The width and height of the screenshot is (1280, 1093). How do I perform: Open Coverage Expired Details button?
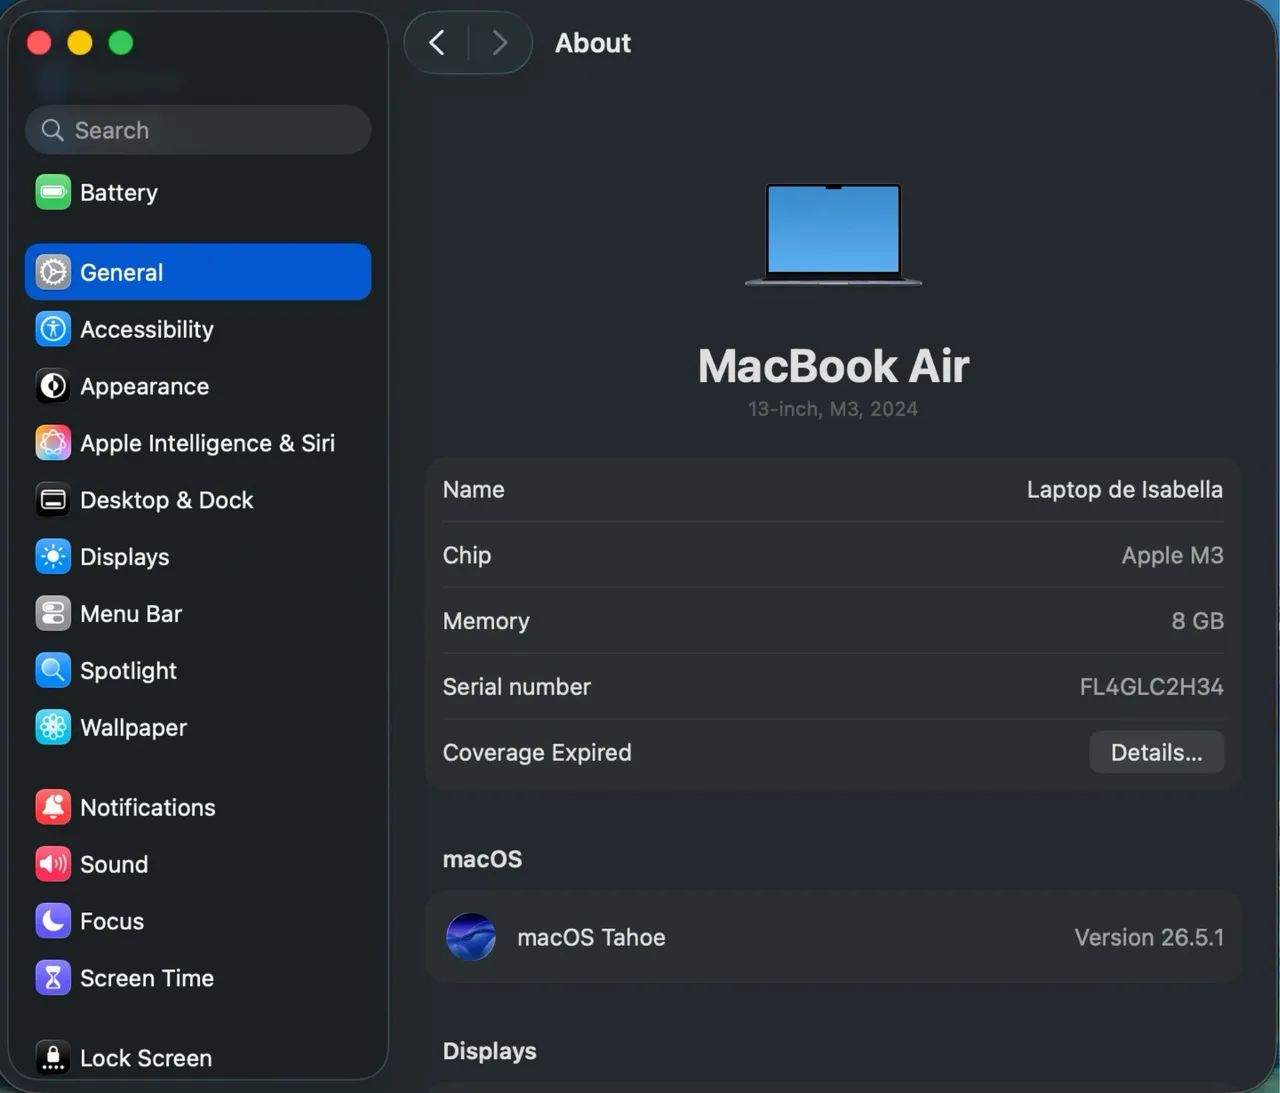1157,752
